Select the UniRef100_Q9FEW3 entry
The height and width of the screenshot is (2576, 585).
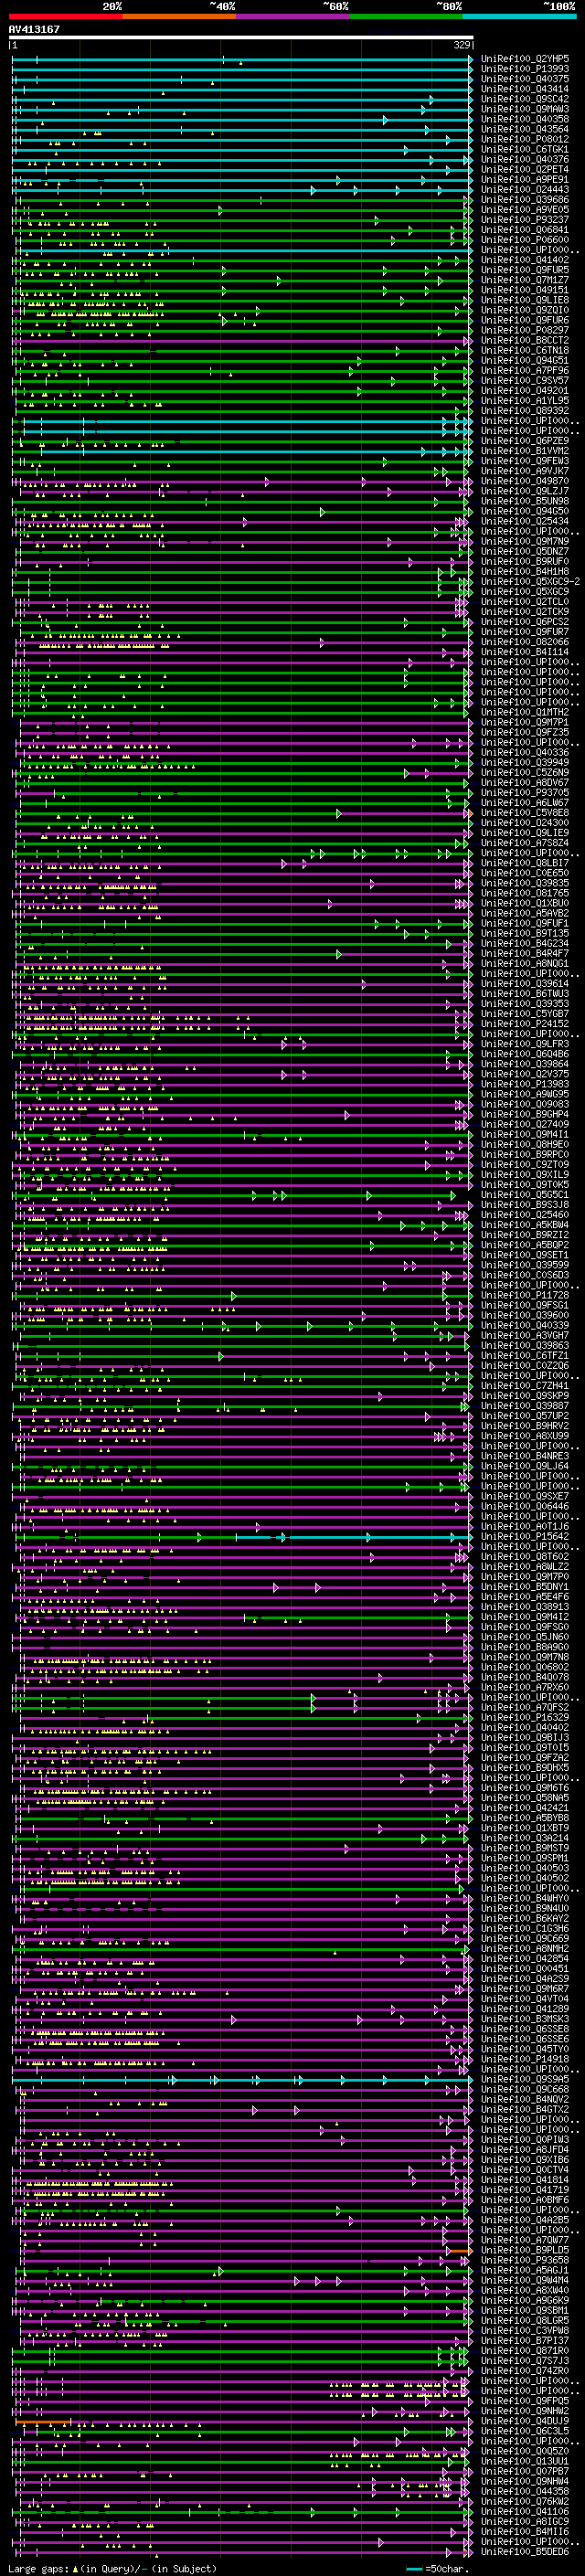524,461
